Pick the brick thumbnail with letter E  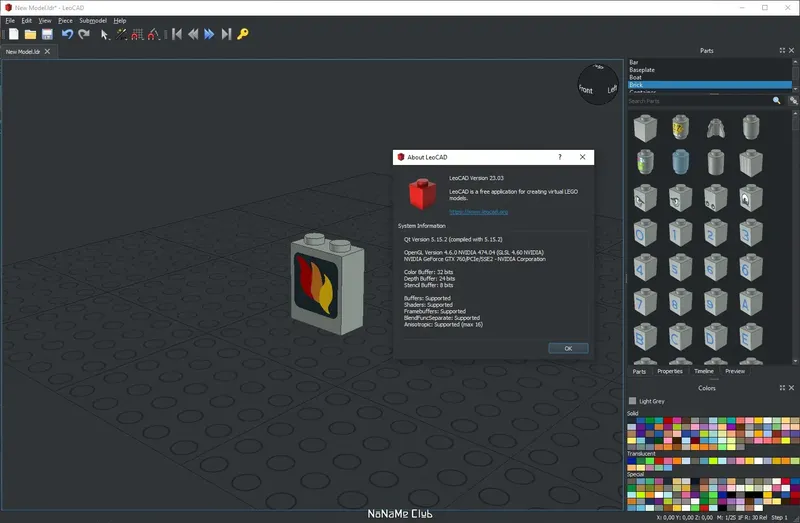751,337
